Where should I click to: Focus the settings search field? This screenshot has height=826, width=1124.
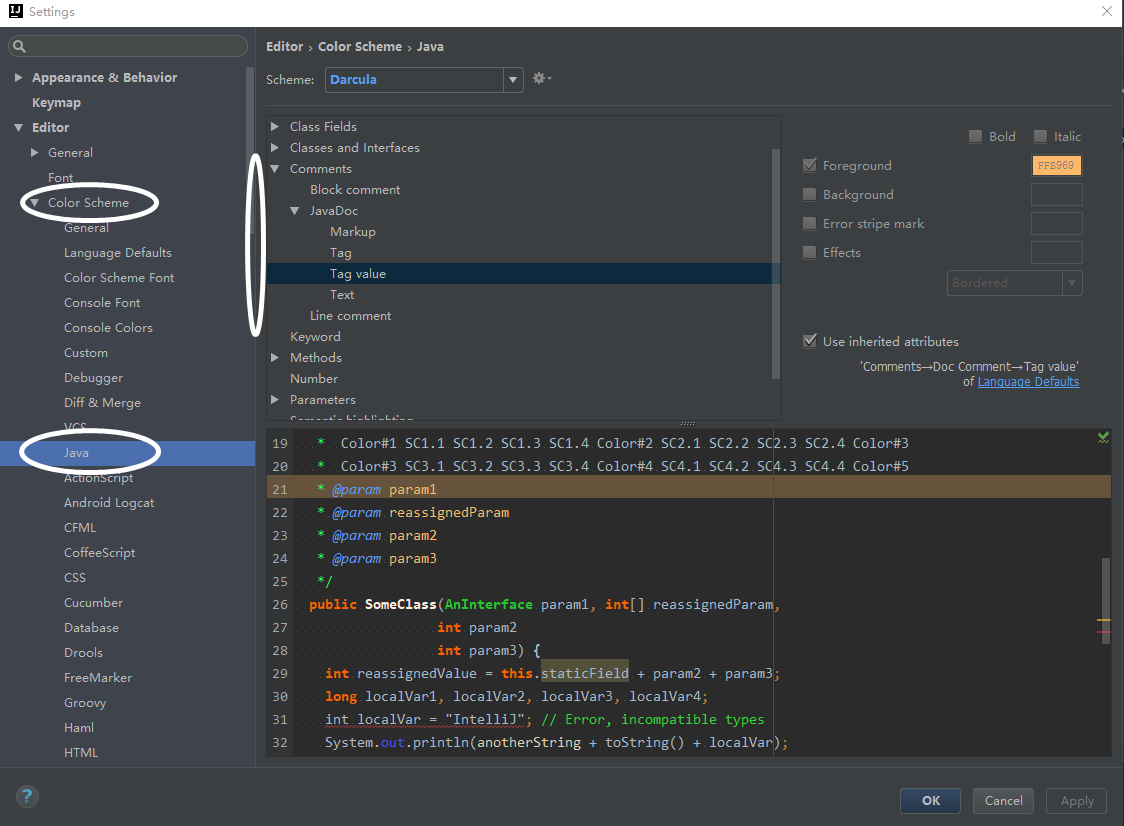coord(128,46)
